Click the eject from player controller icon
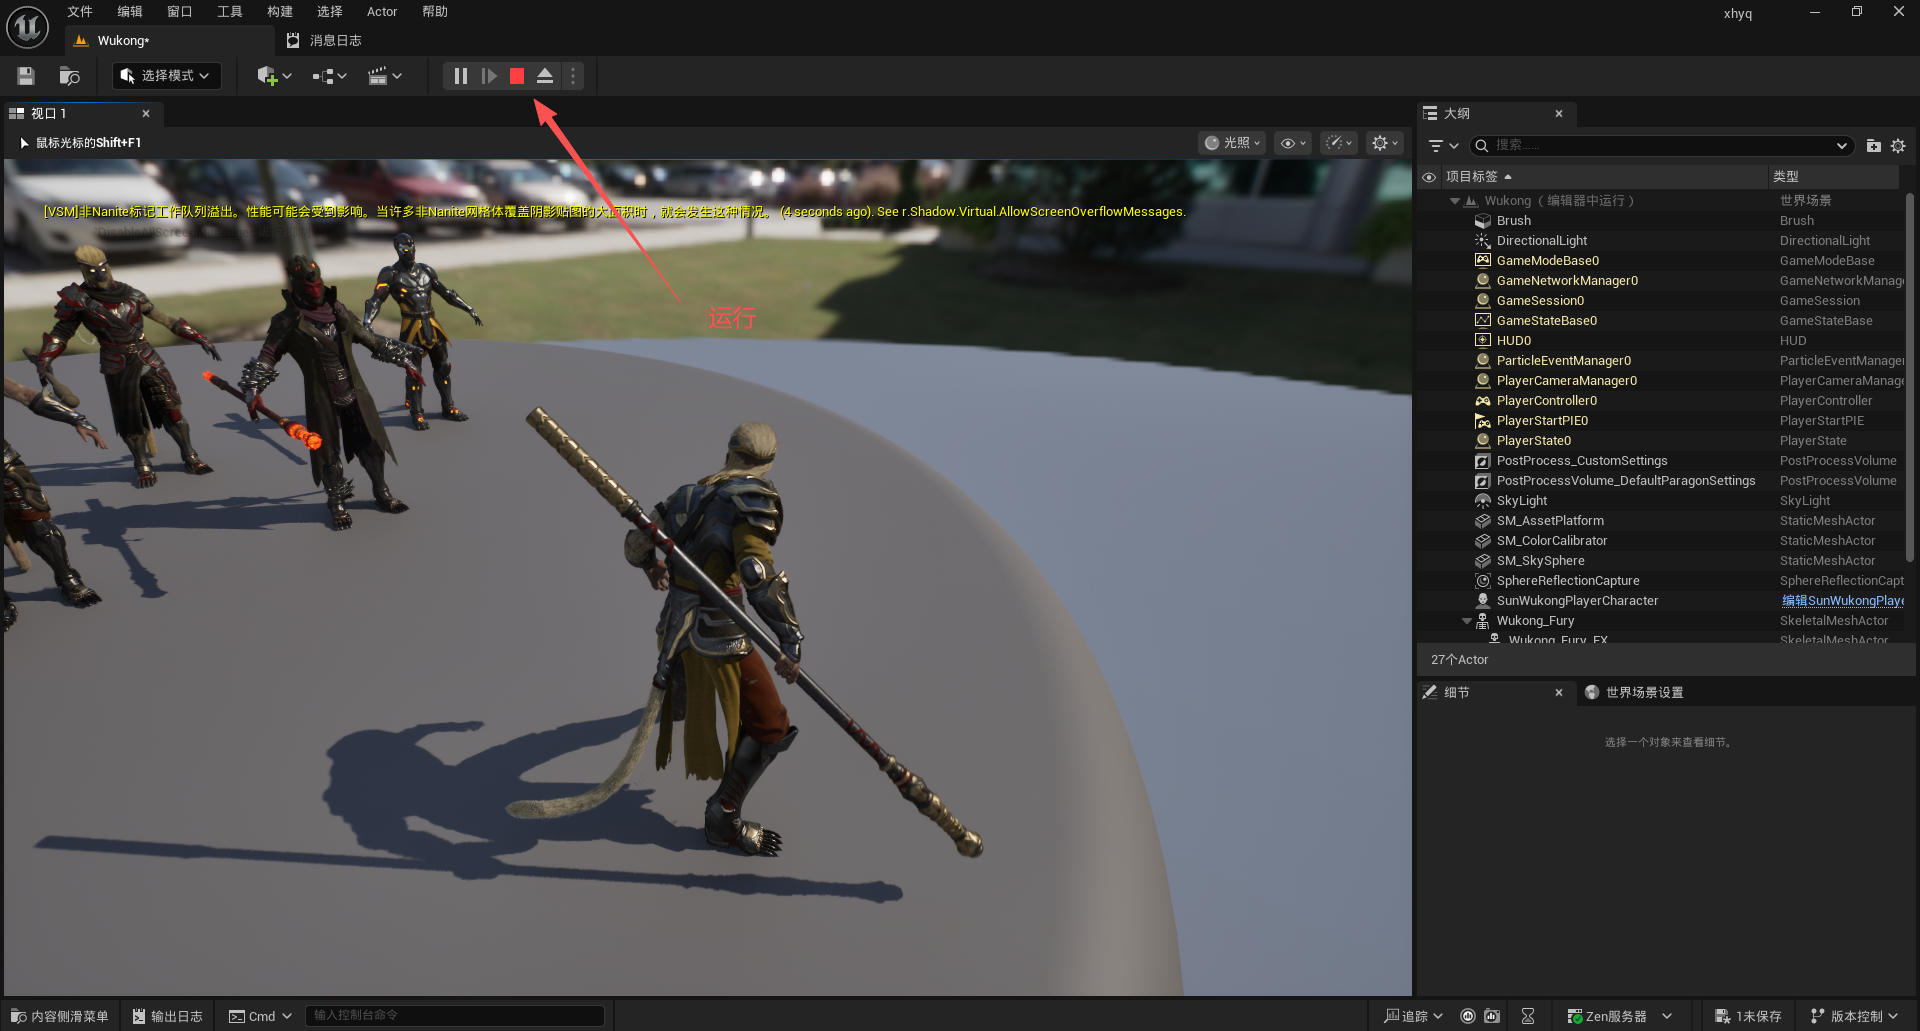The width and height of the screenshot is (1920, 1031). point(545,76)
